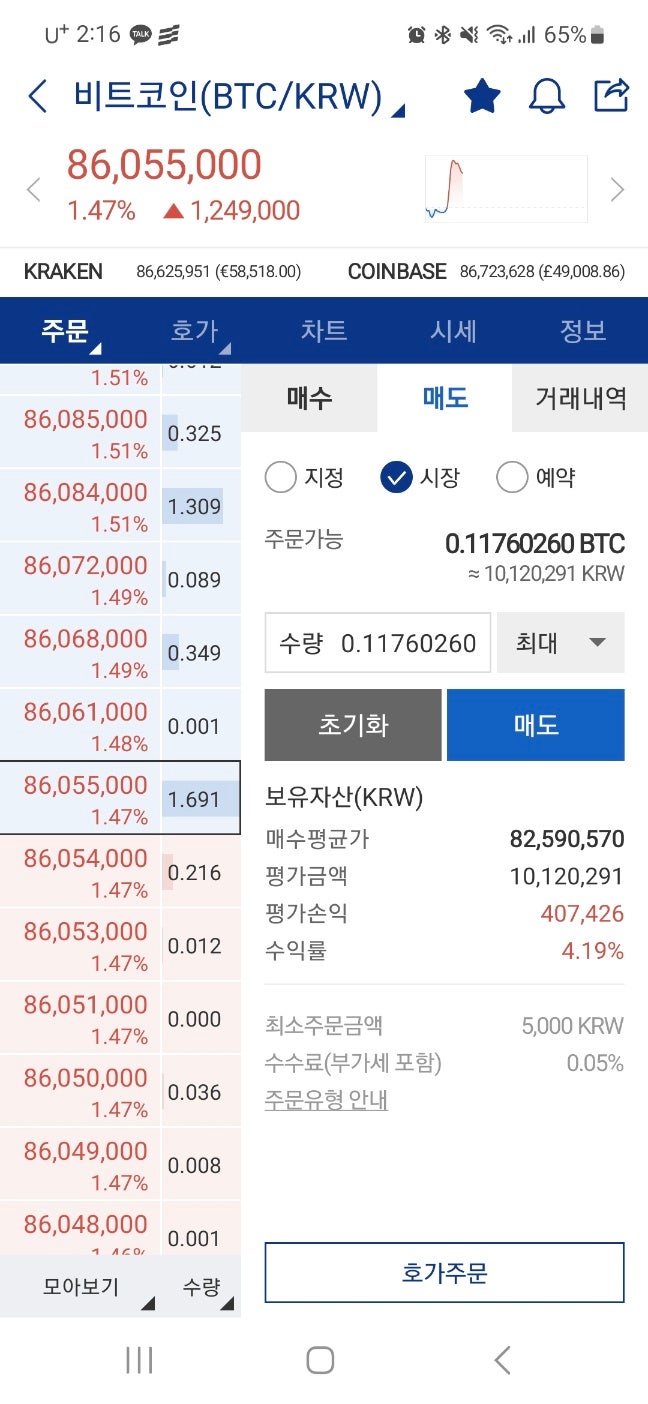View next coin using the right arrow
Viewport: 648px width, 1404px height.
pos(617,188)
